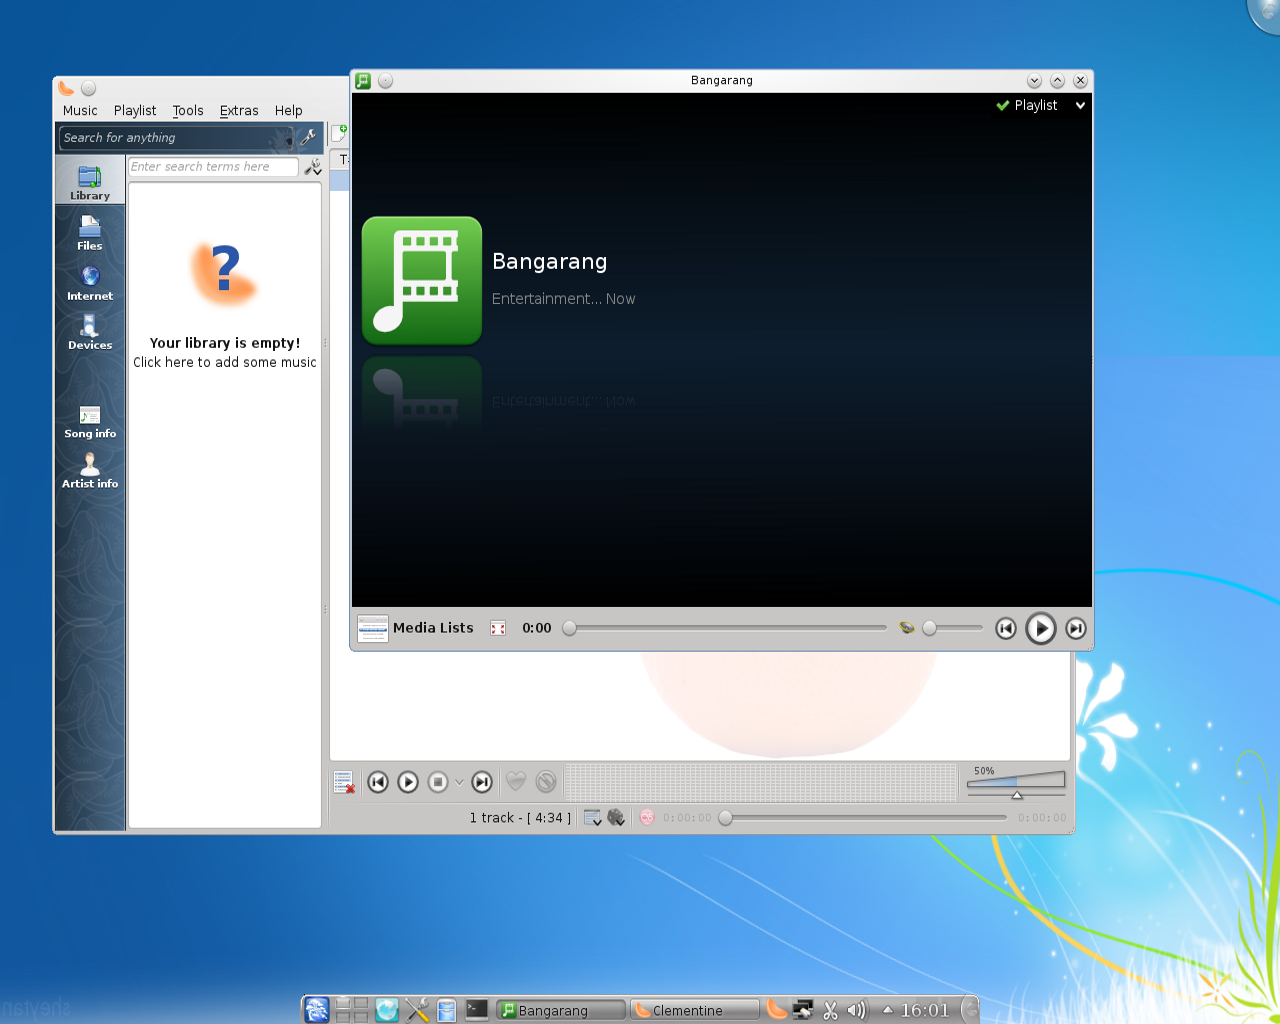Click clear playlist icon in Clementine
Viewport: 1280px width, 1024px height.
point(344,782)
